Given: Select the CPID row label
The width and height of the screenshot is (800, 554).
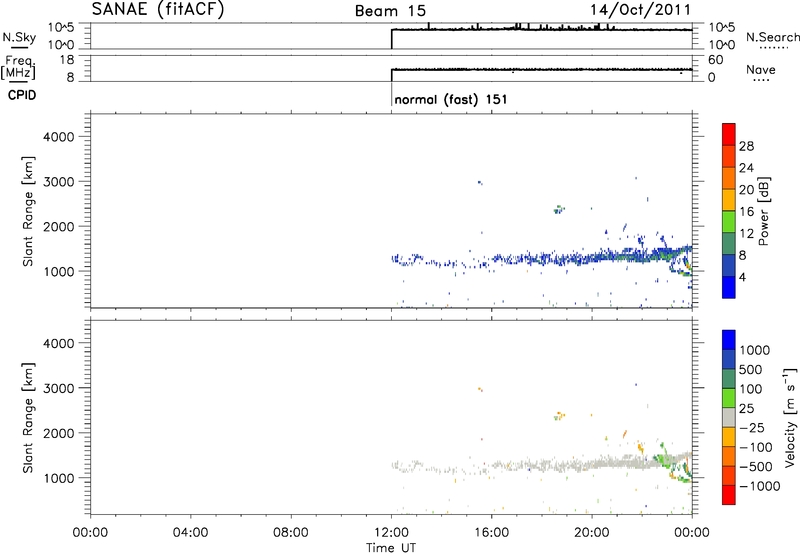Looking at the screenshot, I should (22, 95).
